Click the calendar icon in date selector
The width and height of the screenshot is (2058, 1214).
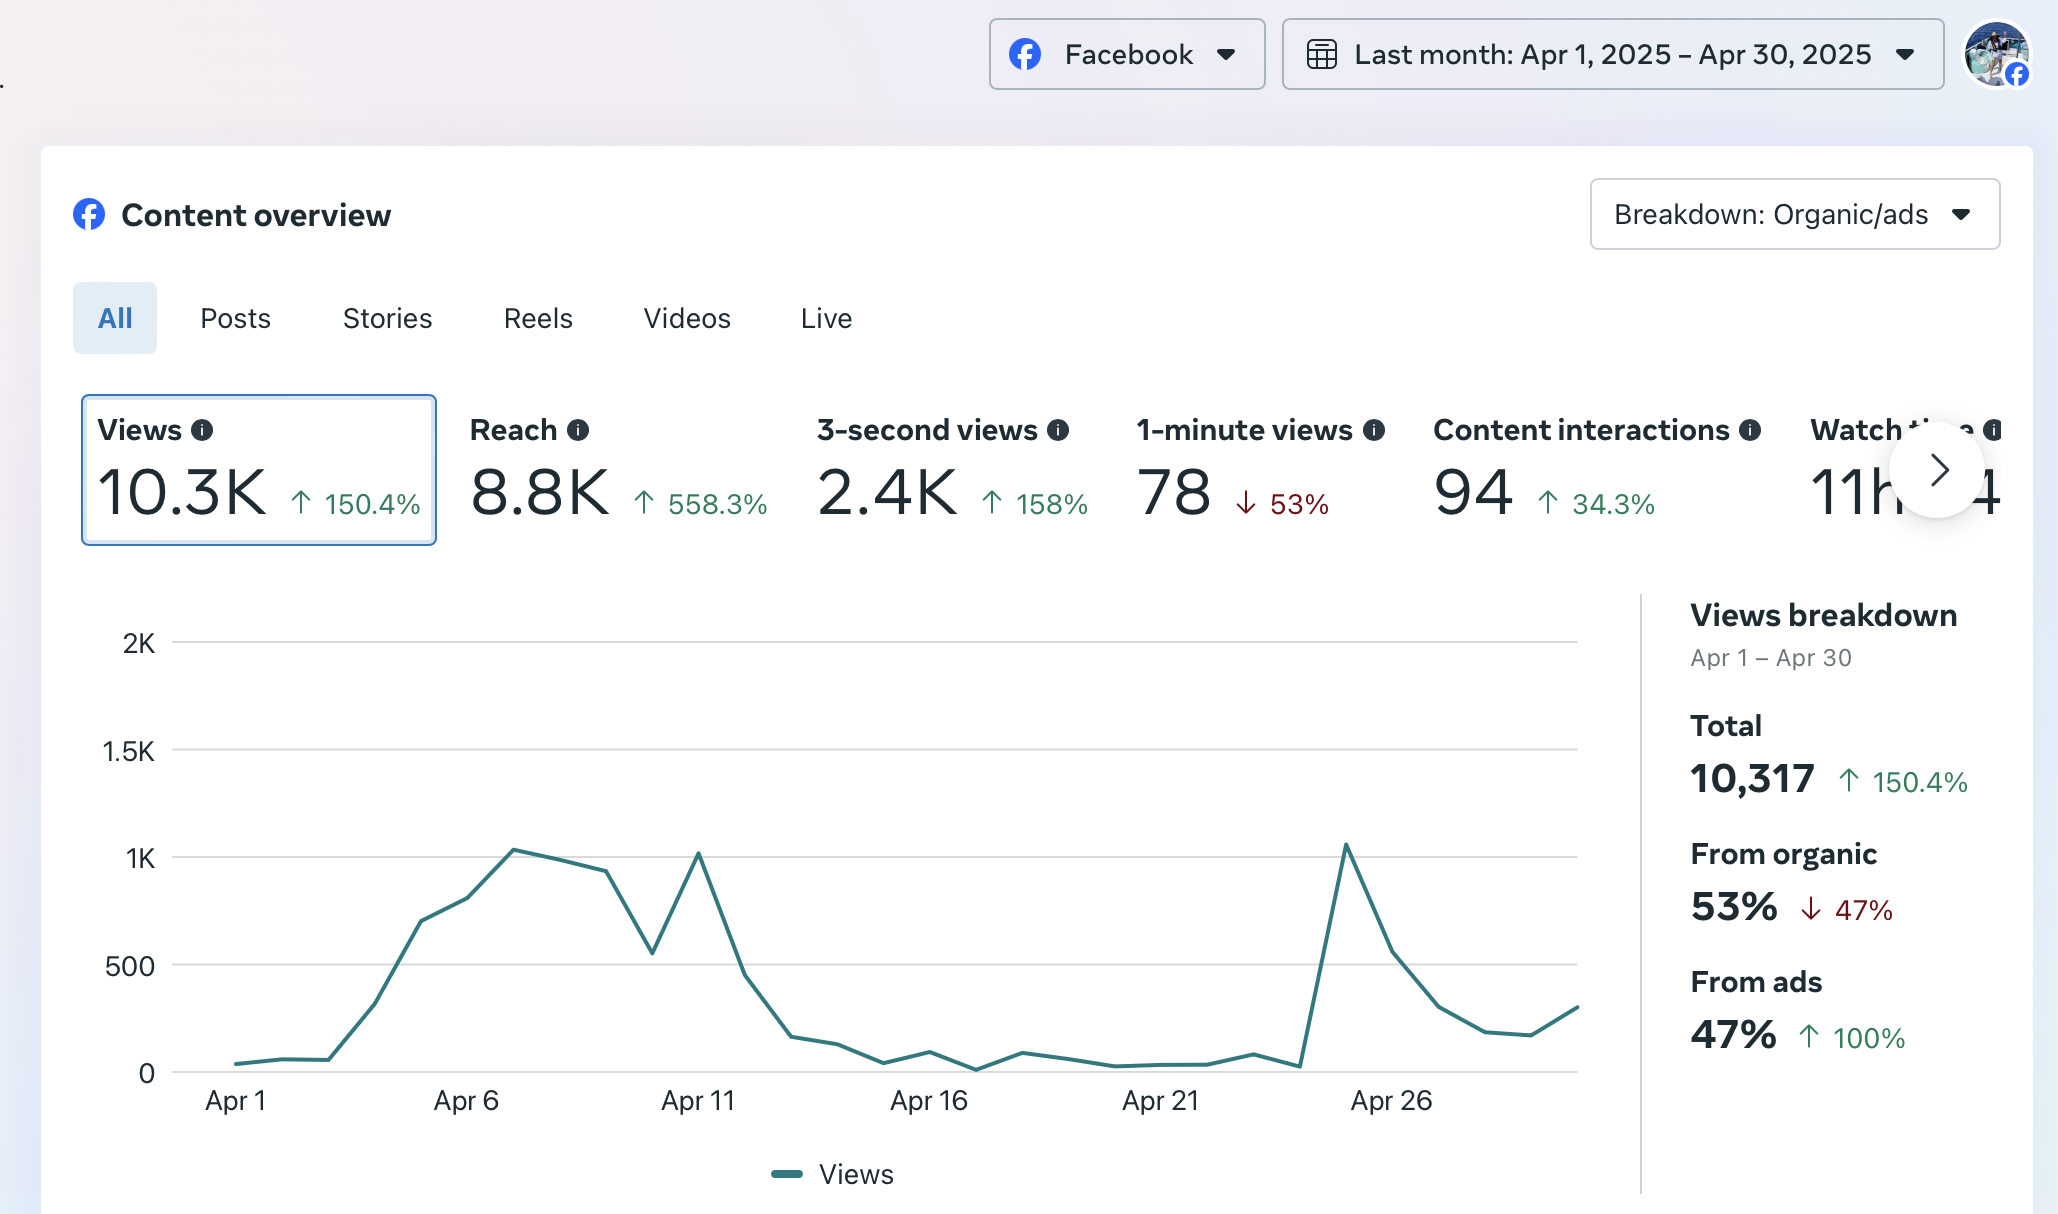[x=1322, y=54]
